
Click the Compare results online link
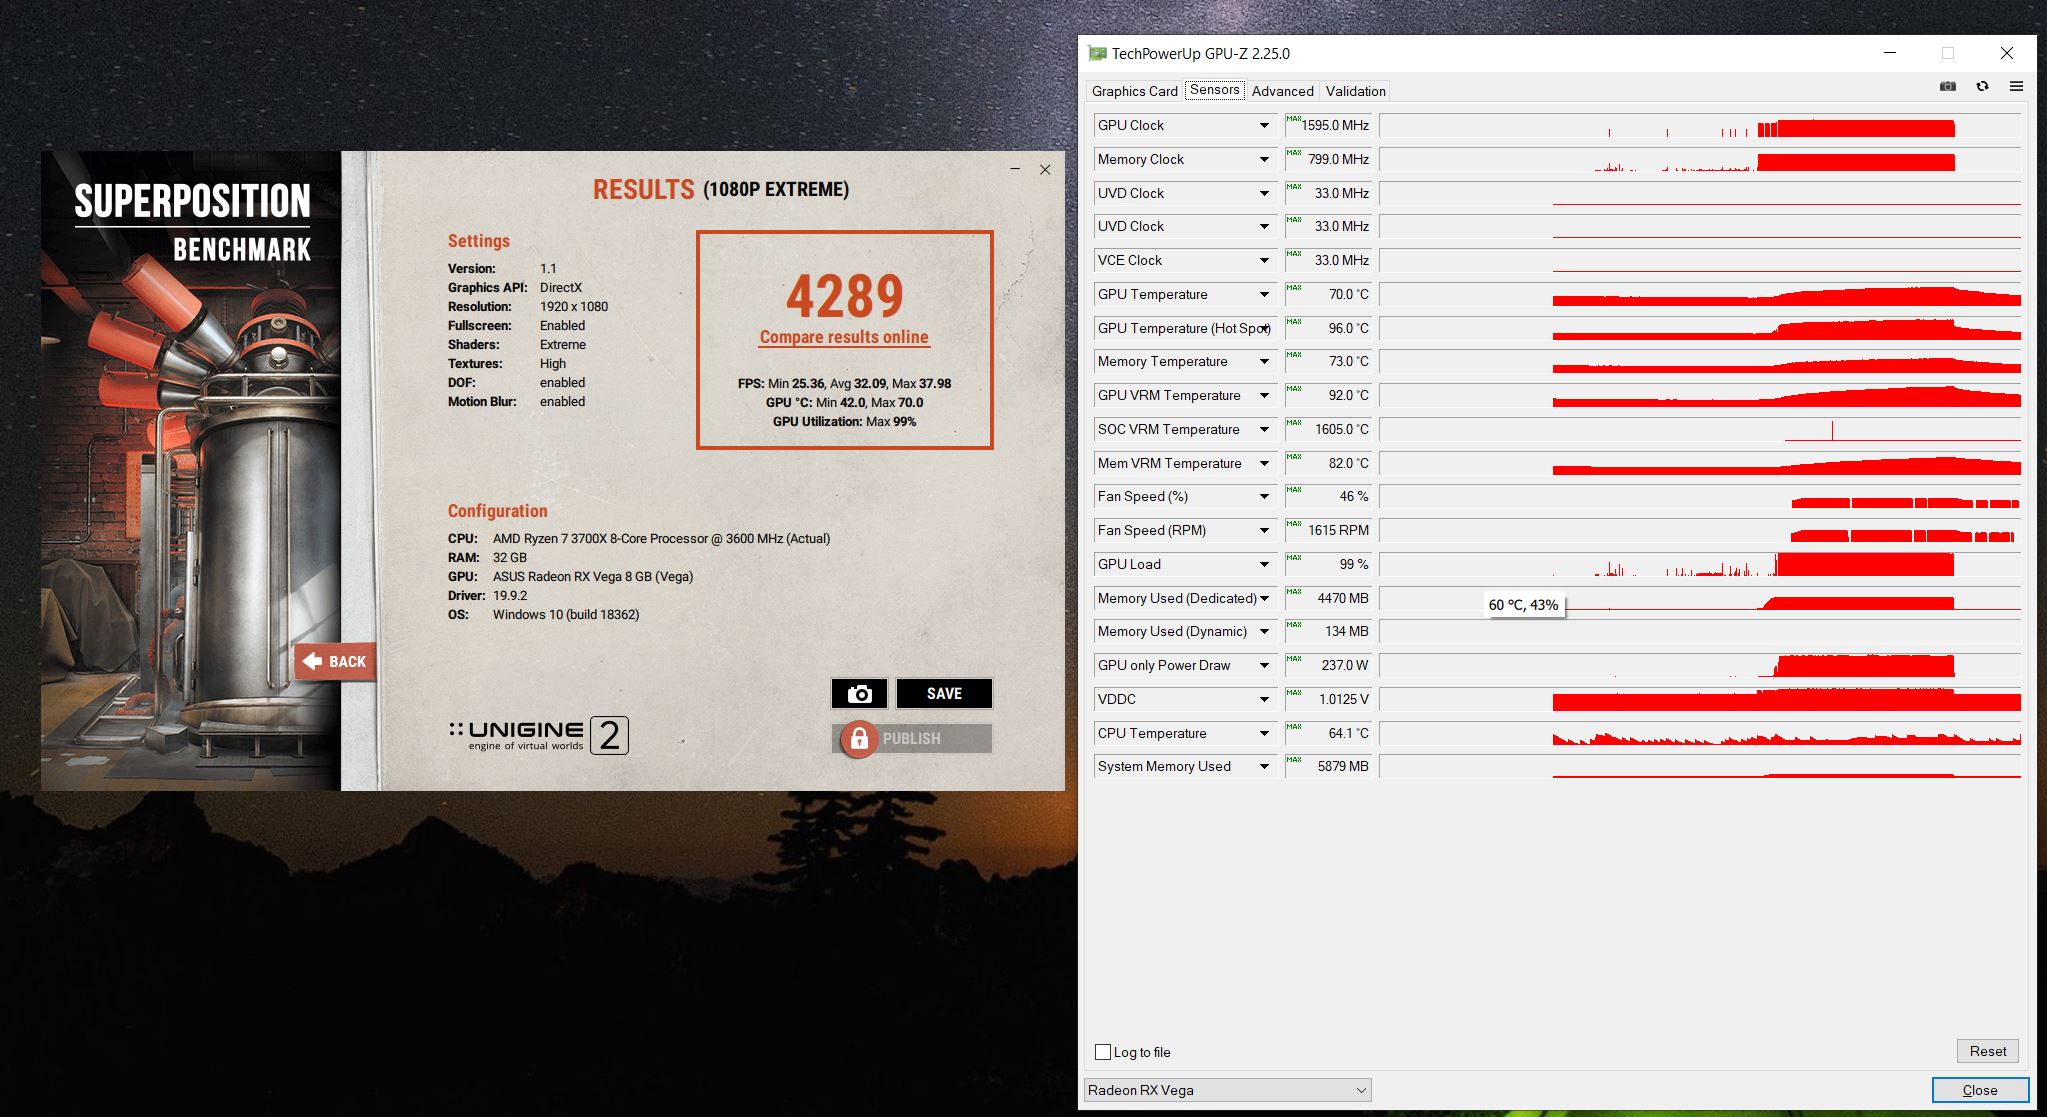pos(844,337)
